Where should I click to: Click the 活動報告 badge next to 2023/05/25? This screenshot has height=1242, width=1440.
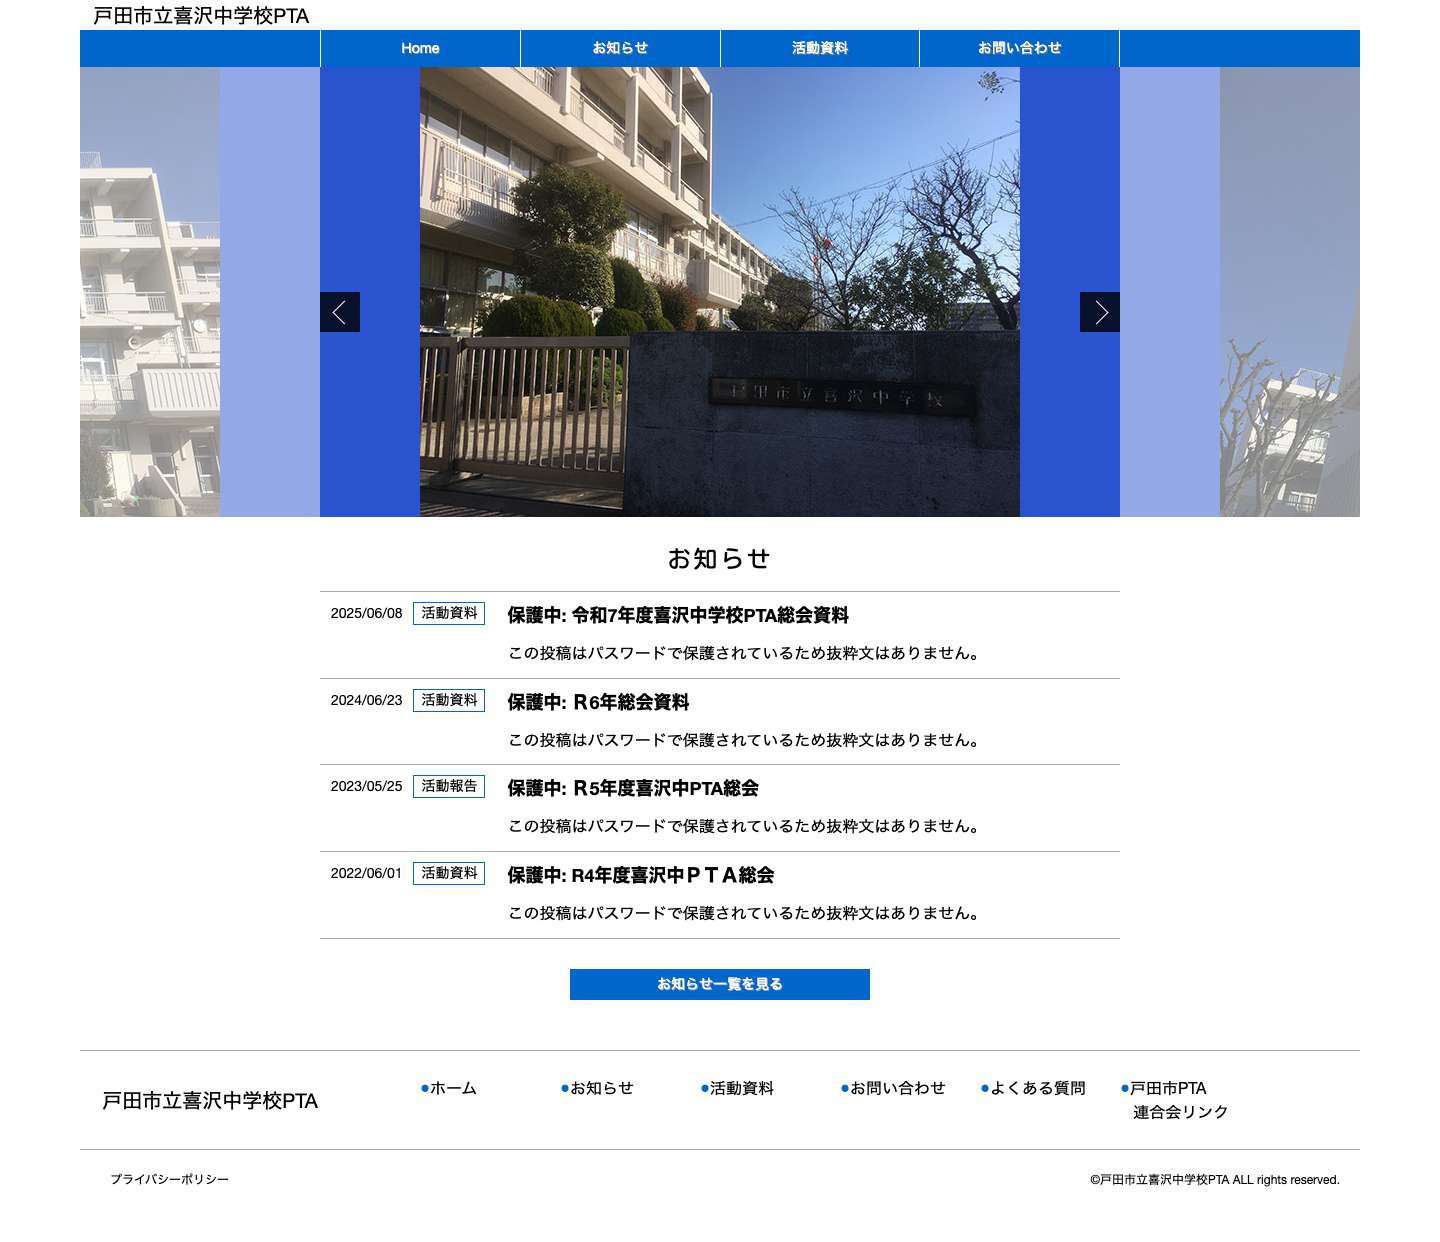tap(448, 786)
